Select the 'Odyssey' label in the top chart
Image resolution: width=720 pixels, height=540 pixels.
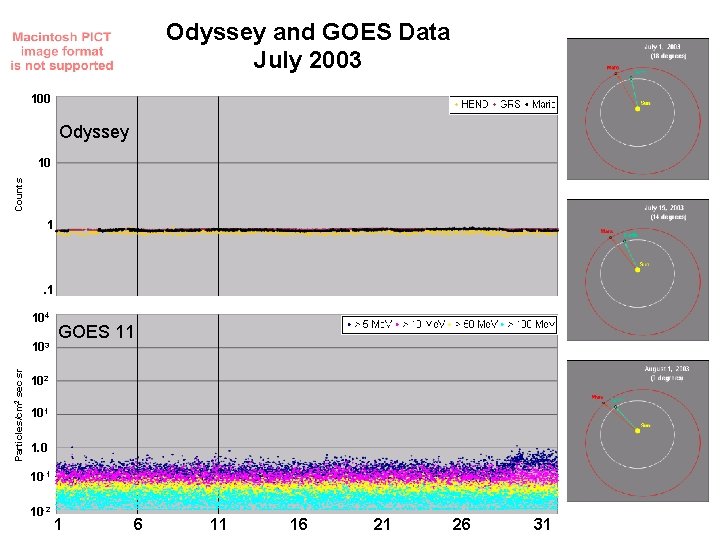pos(94,132)
